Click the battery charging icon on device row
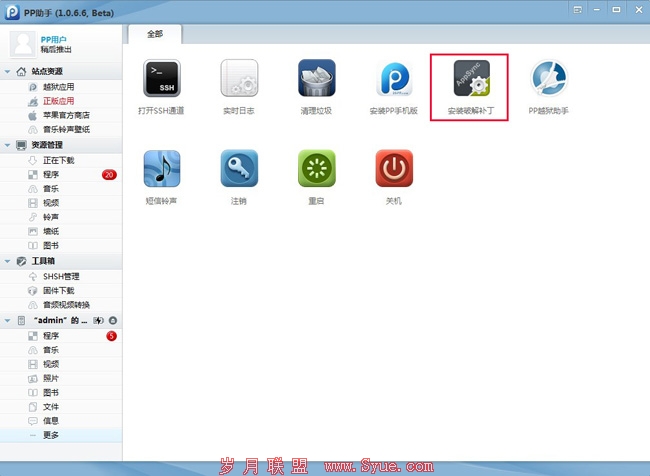 pos(98,321)
